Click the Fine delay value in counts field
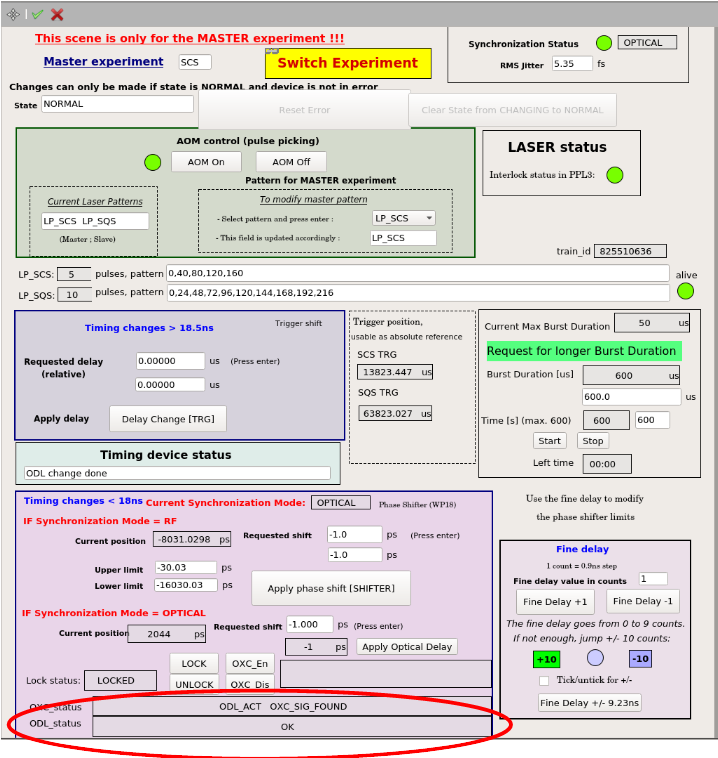Image resolution: width=718 pixels, height=758 pixels. tap(653, 579)
